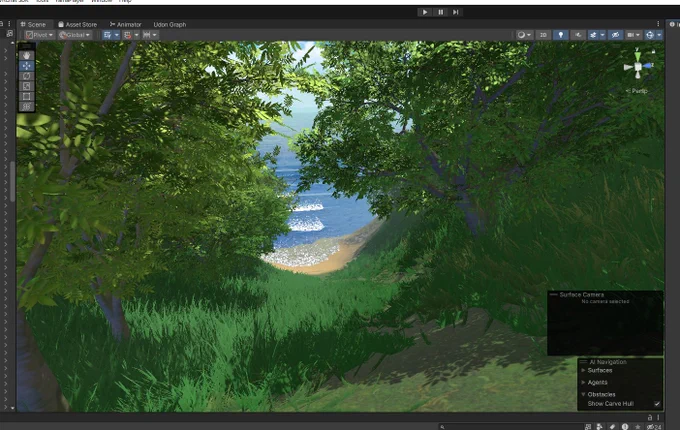The width and height of the screenshot is (680, 430).
Task: Click the left panel vertical scrollbar
Action: point(12,182)
